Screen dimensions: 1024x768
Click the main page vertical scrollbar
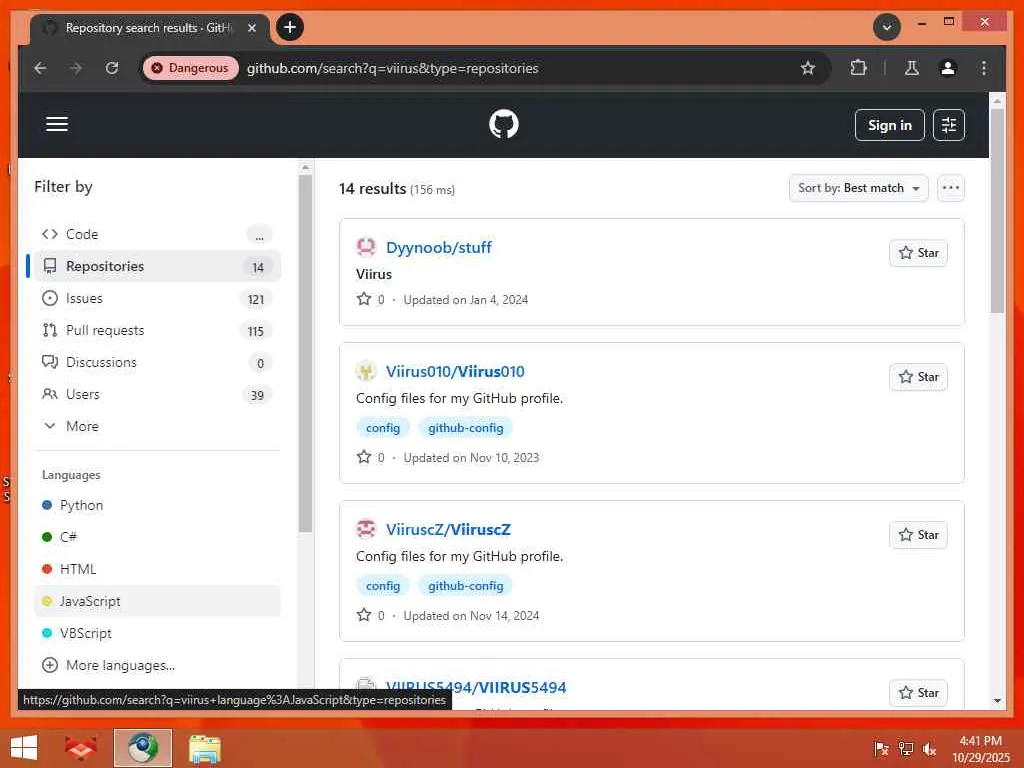(997, 209)
